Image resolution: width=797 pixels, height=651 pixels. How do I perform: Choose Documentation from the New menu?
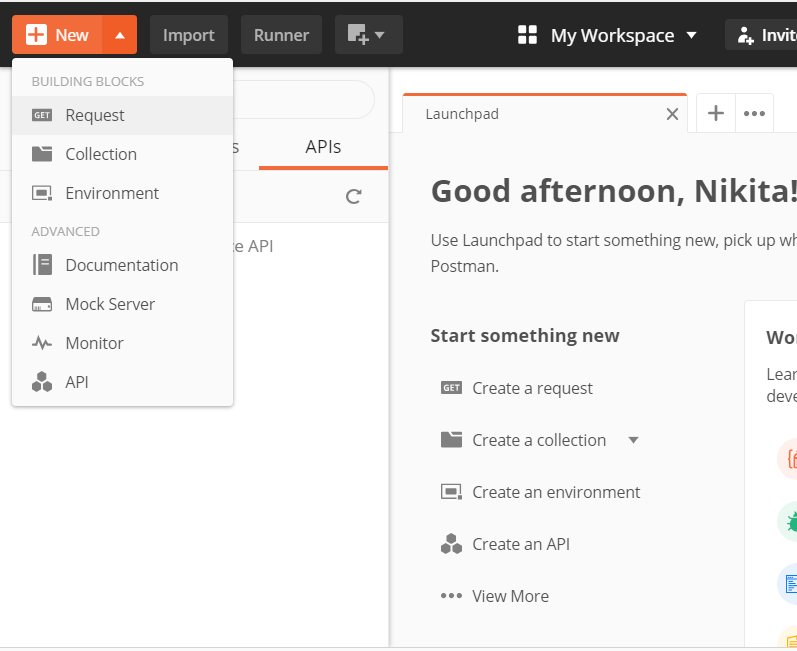tap(122, 265)
